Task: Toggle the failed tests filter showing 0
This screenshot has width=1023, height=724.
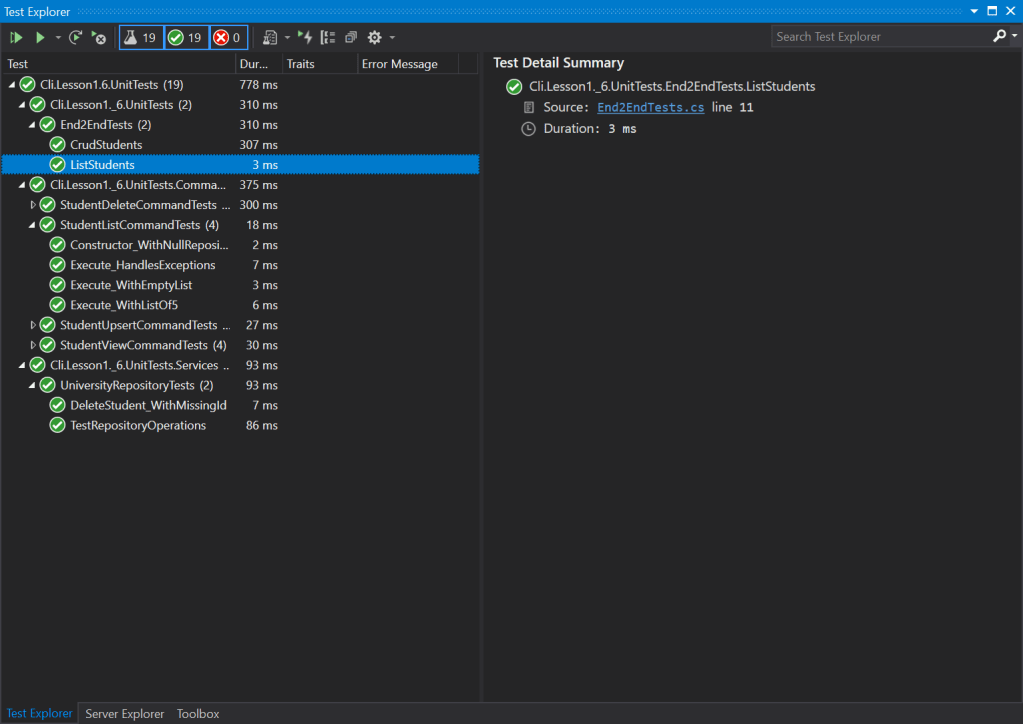Action: 228,37
